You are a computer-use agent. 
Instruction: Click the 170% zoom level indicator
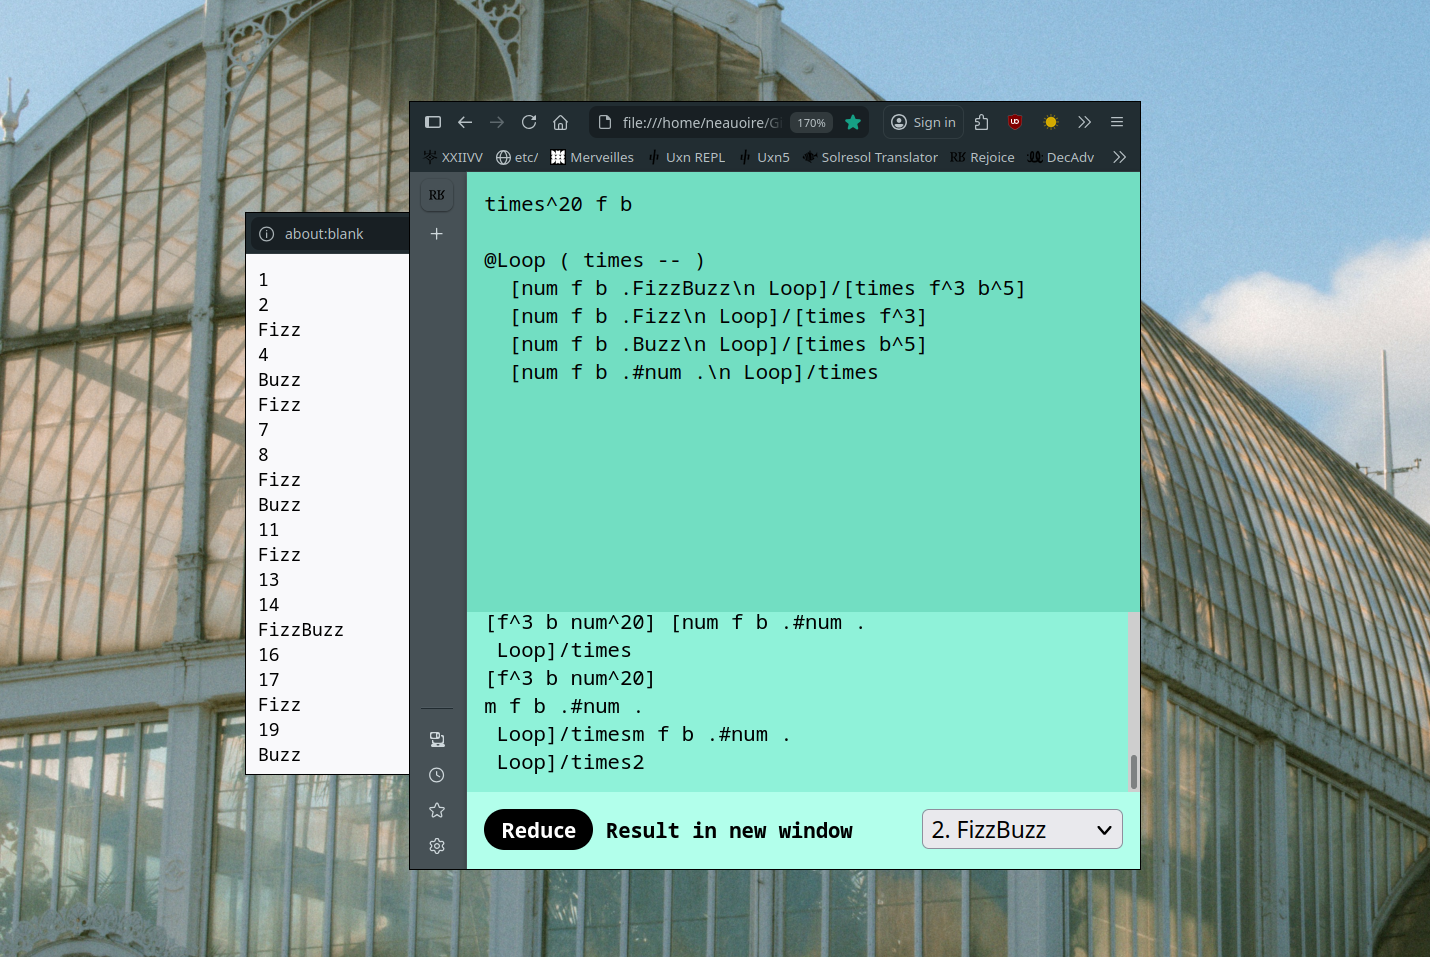811,123
